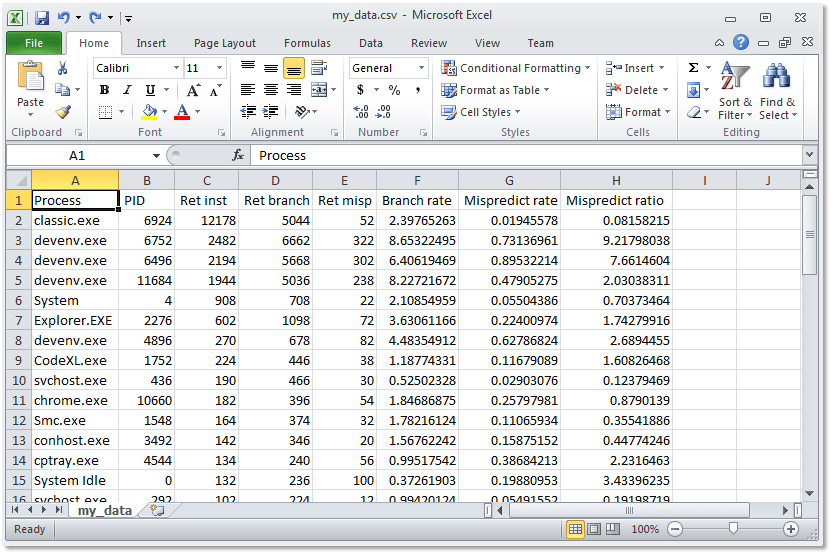Click Insert cells button

(636, 68)
